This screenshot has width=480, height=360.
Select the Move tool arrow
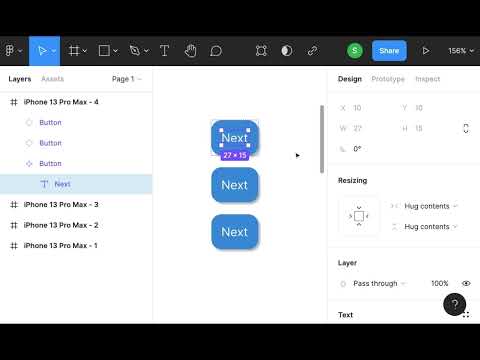42,51
